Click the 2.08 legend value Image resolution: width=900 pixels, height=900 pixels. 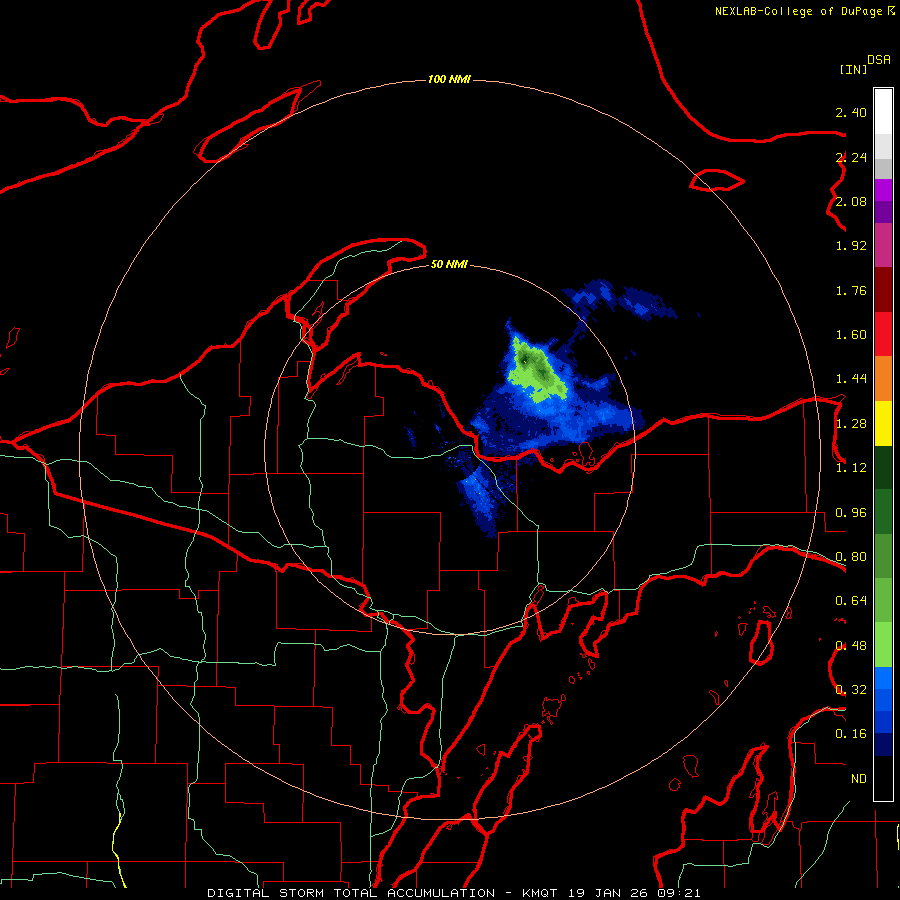click(851, 201)
